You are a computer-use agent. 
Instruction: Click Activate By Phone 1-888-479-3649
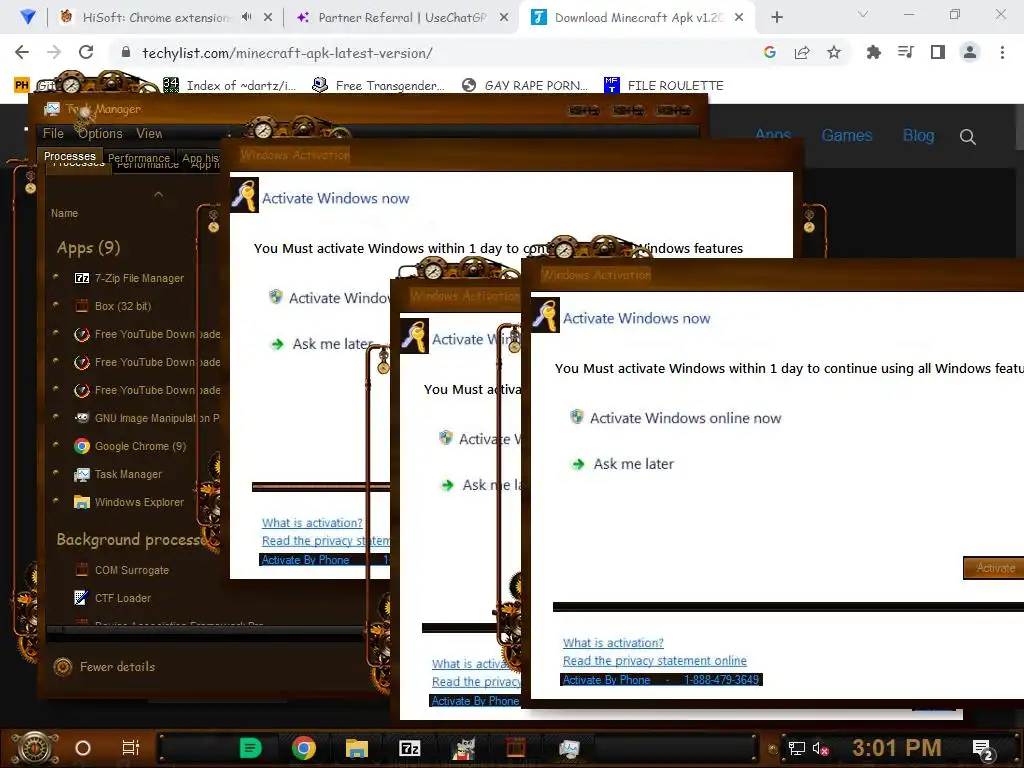tap(661, 680)
